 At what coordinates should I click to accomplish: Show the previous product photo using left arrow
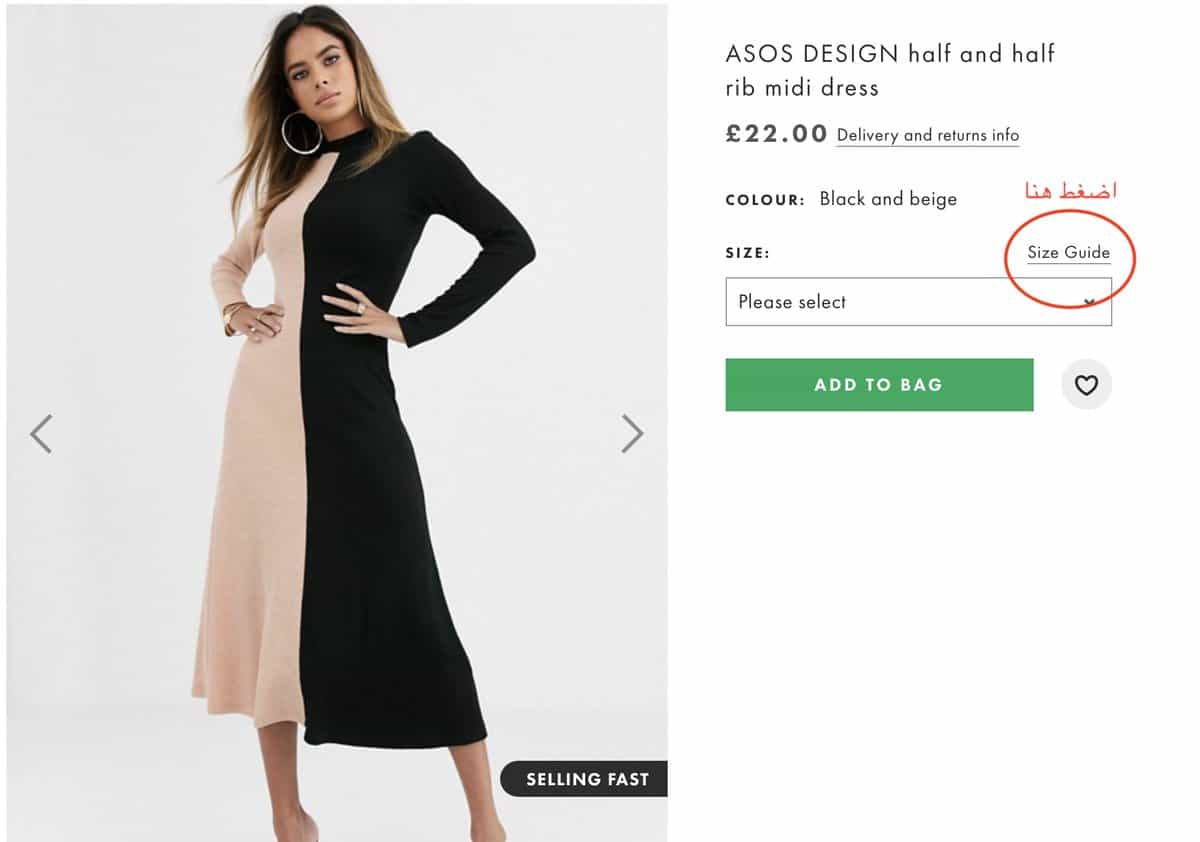(x=40, y=434)
